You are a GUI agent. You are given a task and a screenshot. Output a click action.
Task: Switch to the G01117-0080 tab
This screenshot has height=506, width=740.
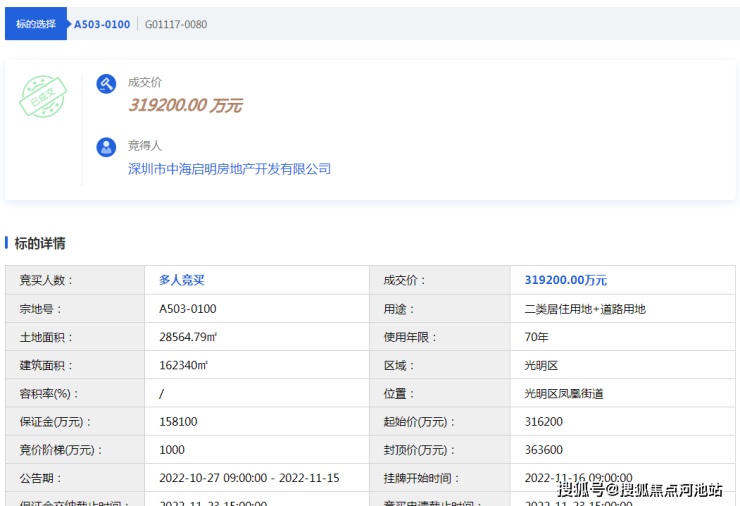pyautogui.click(x=176, y=24)
